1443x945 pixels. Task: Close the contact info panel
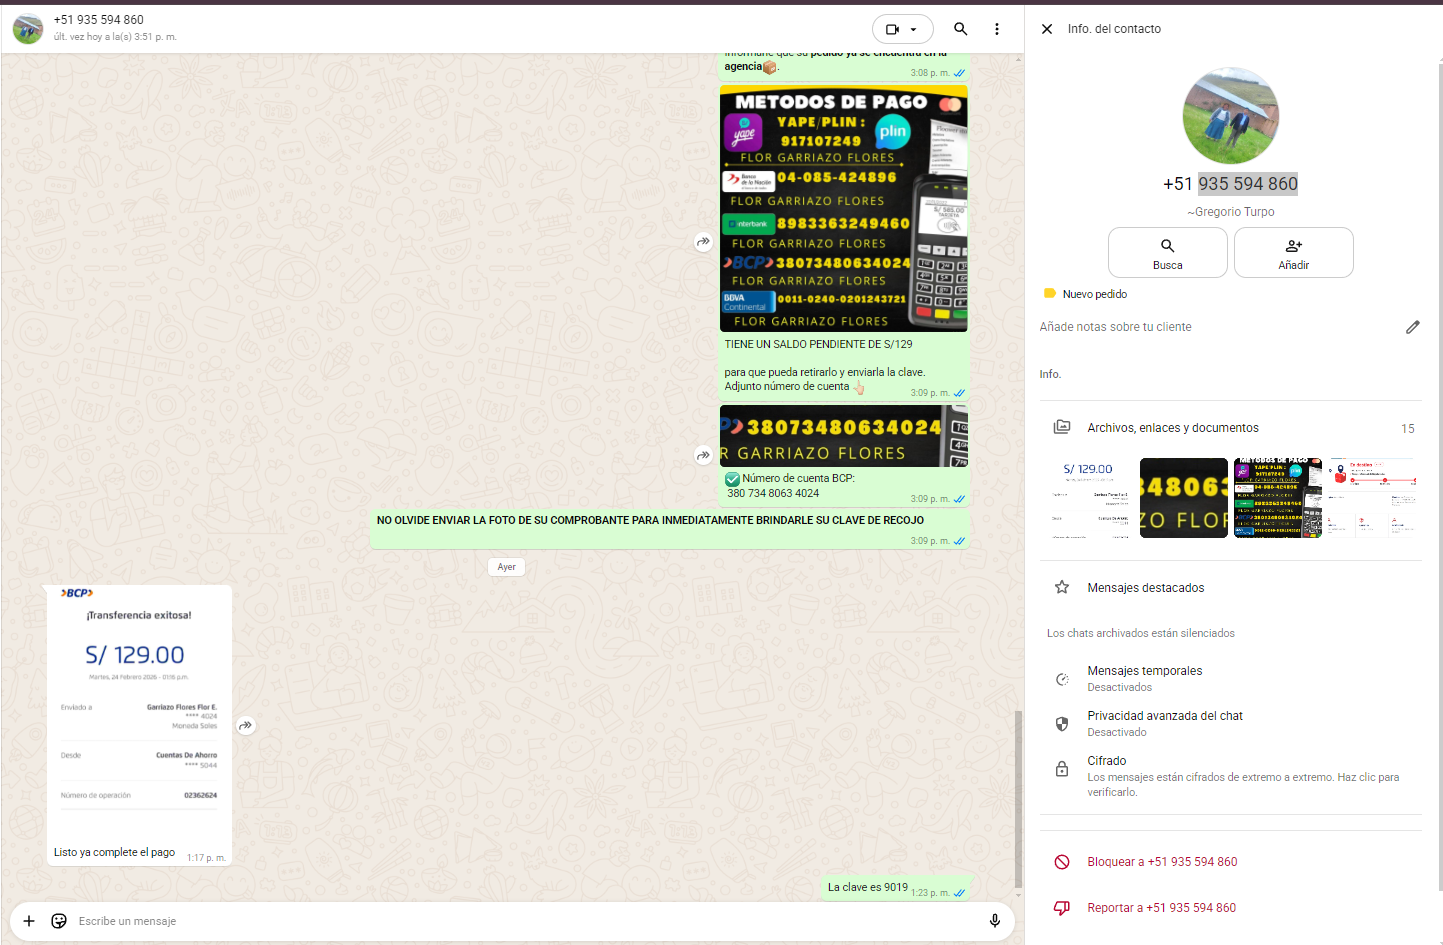1046,29
